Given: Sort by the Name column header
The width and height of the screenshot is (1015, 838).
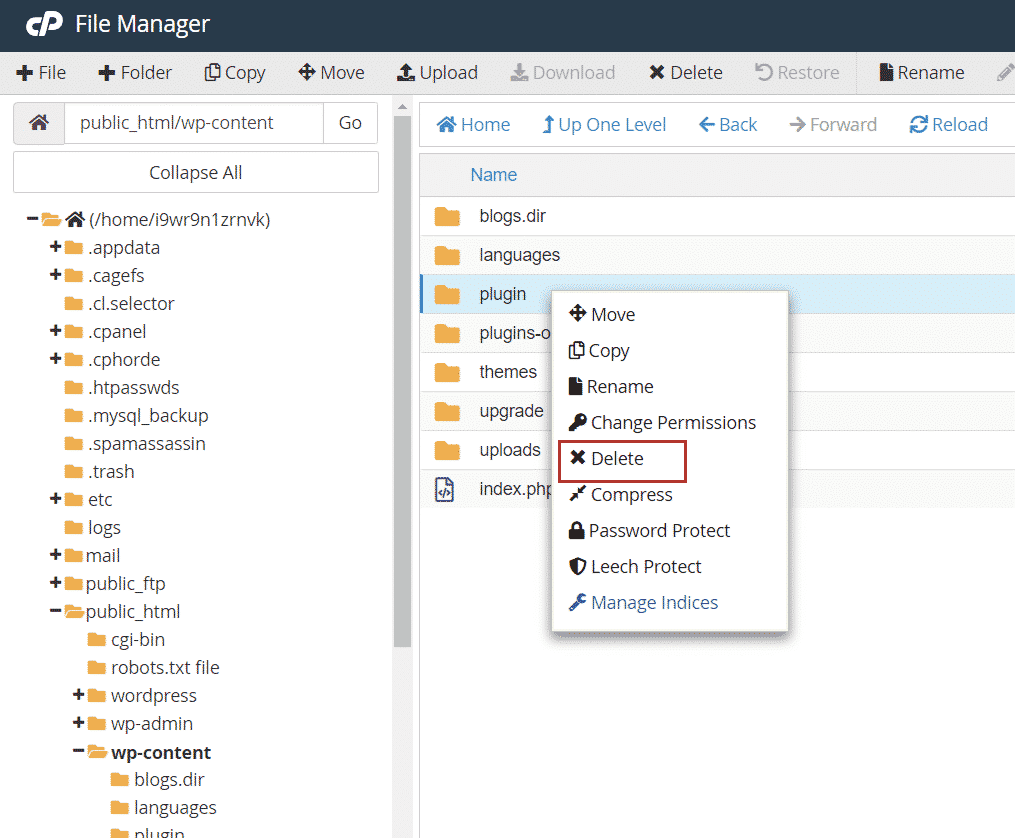Looking at the screenshot, I should tap(493, 175).
